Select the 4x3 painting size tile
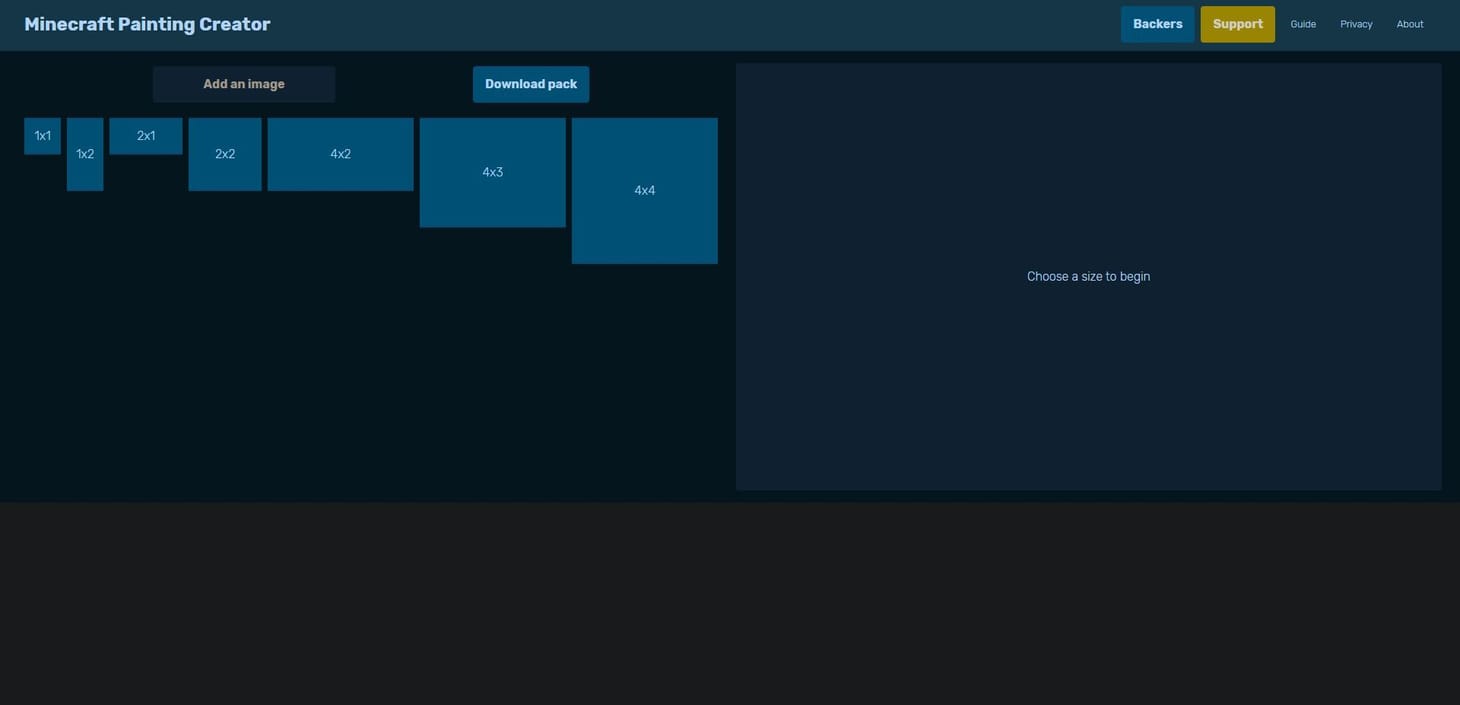The image size is (1460, 705). [492, 172]
